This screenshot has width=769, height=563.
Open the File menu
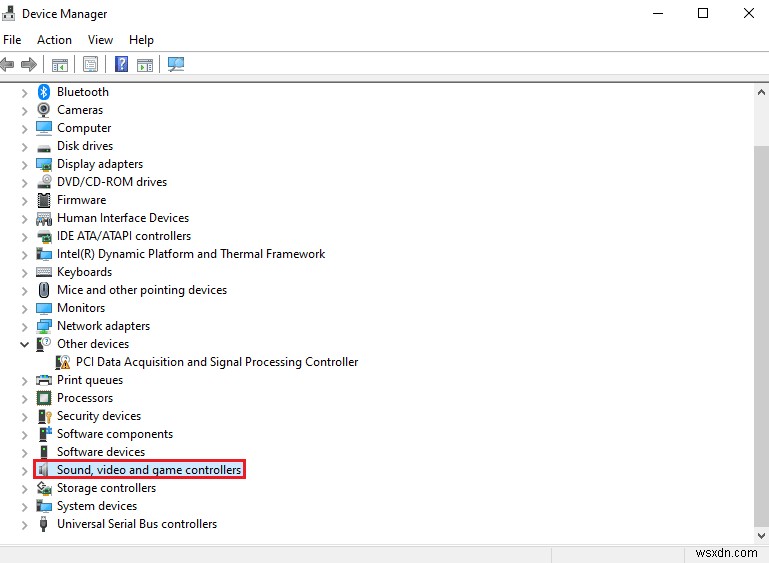click(12, 40)
